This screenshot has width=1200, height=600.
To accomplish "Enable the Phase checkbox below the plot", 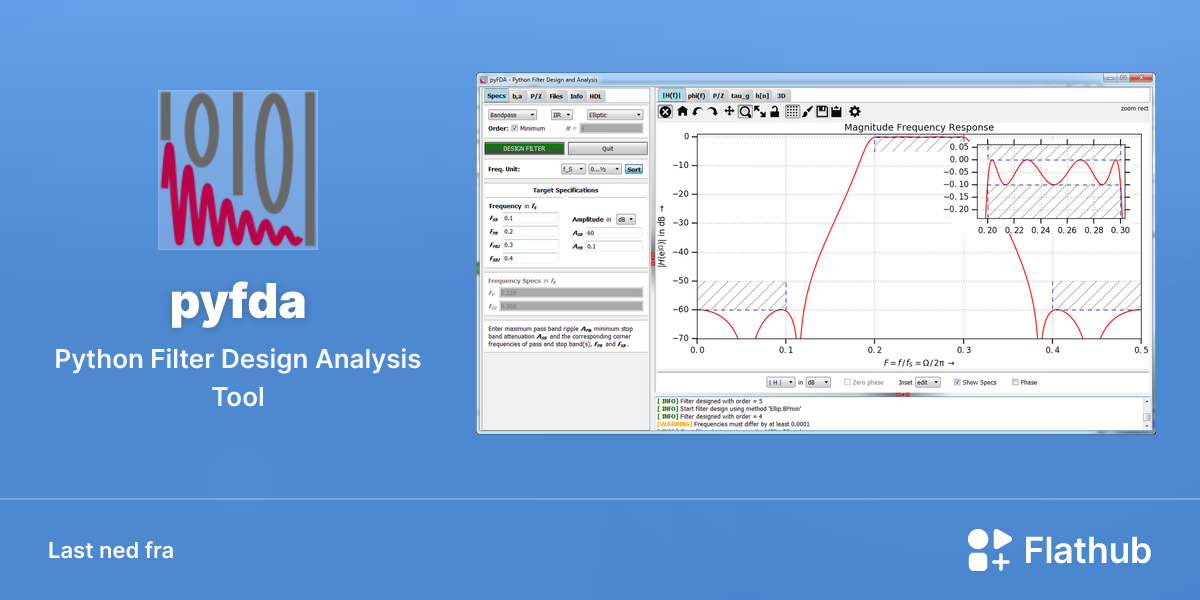I will 1016,382.
